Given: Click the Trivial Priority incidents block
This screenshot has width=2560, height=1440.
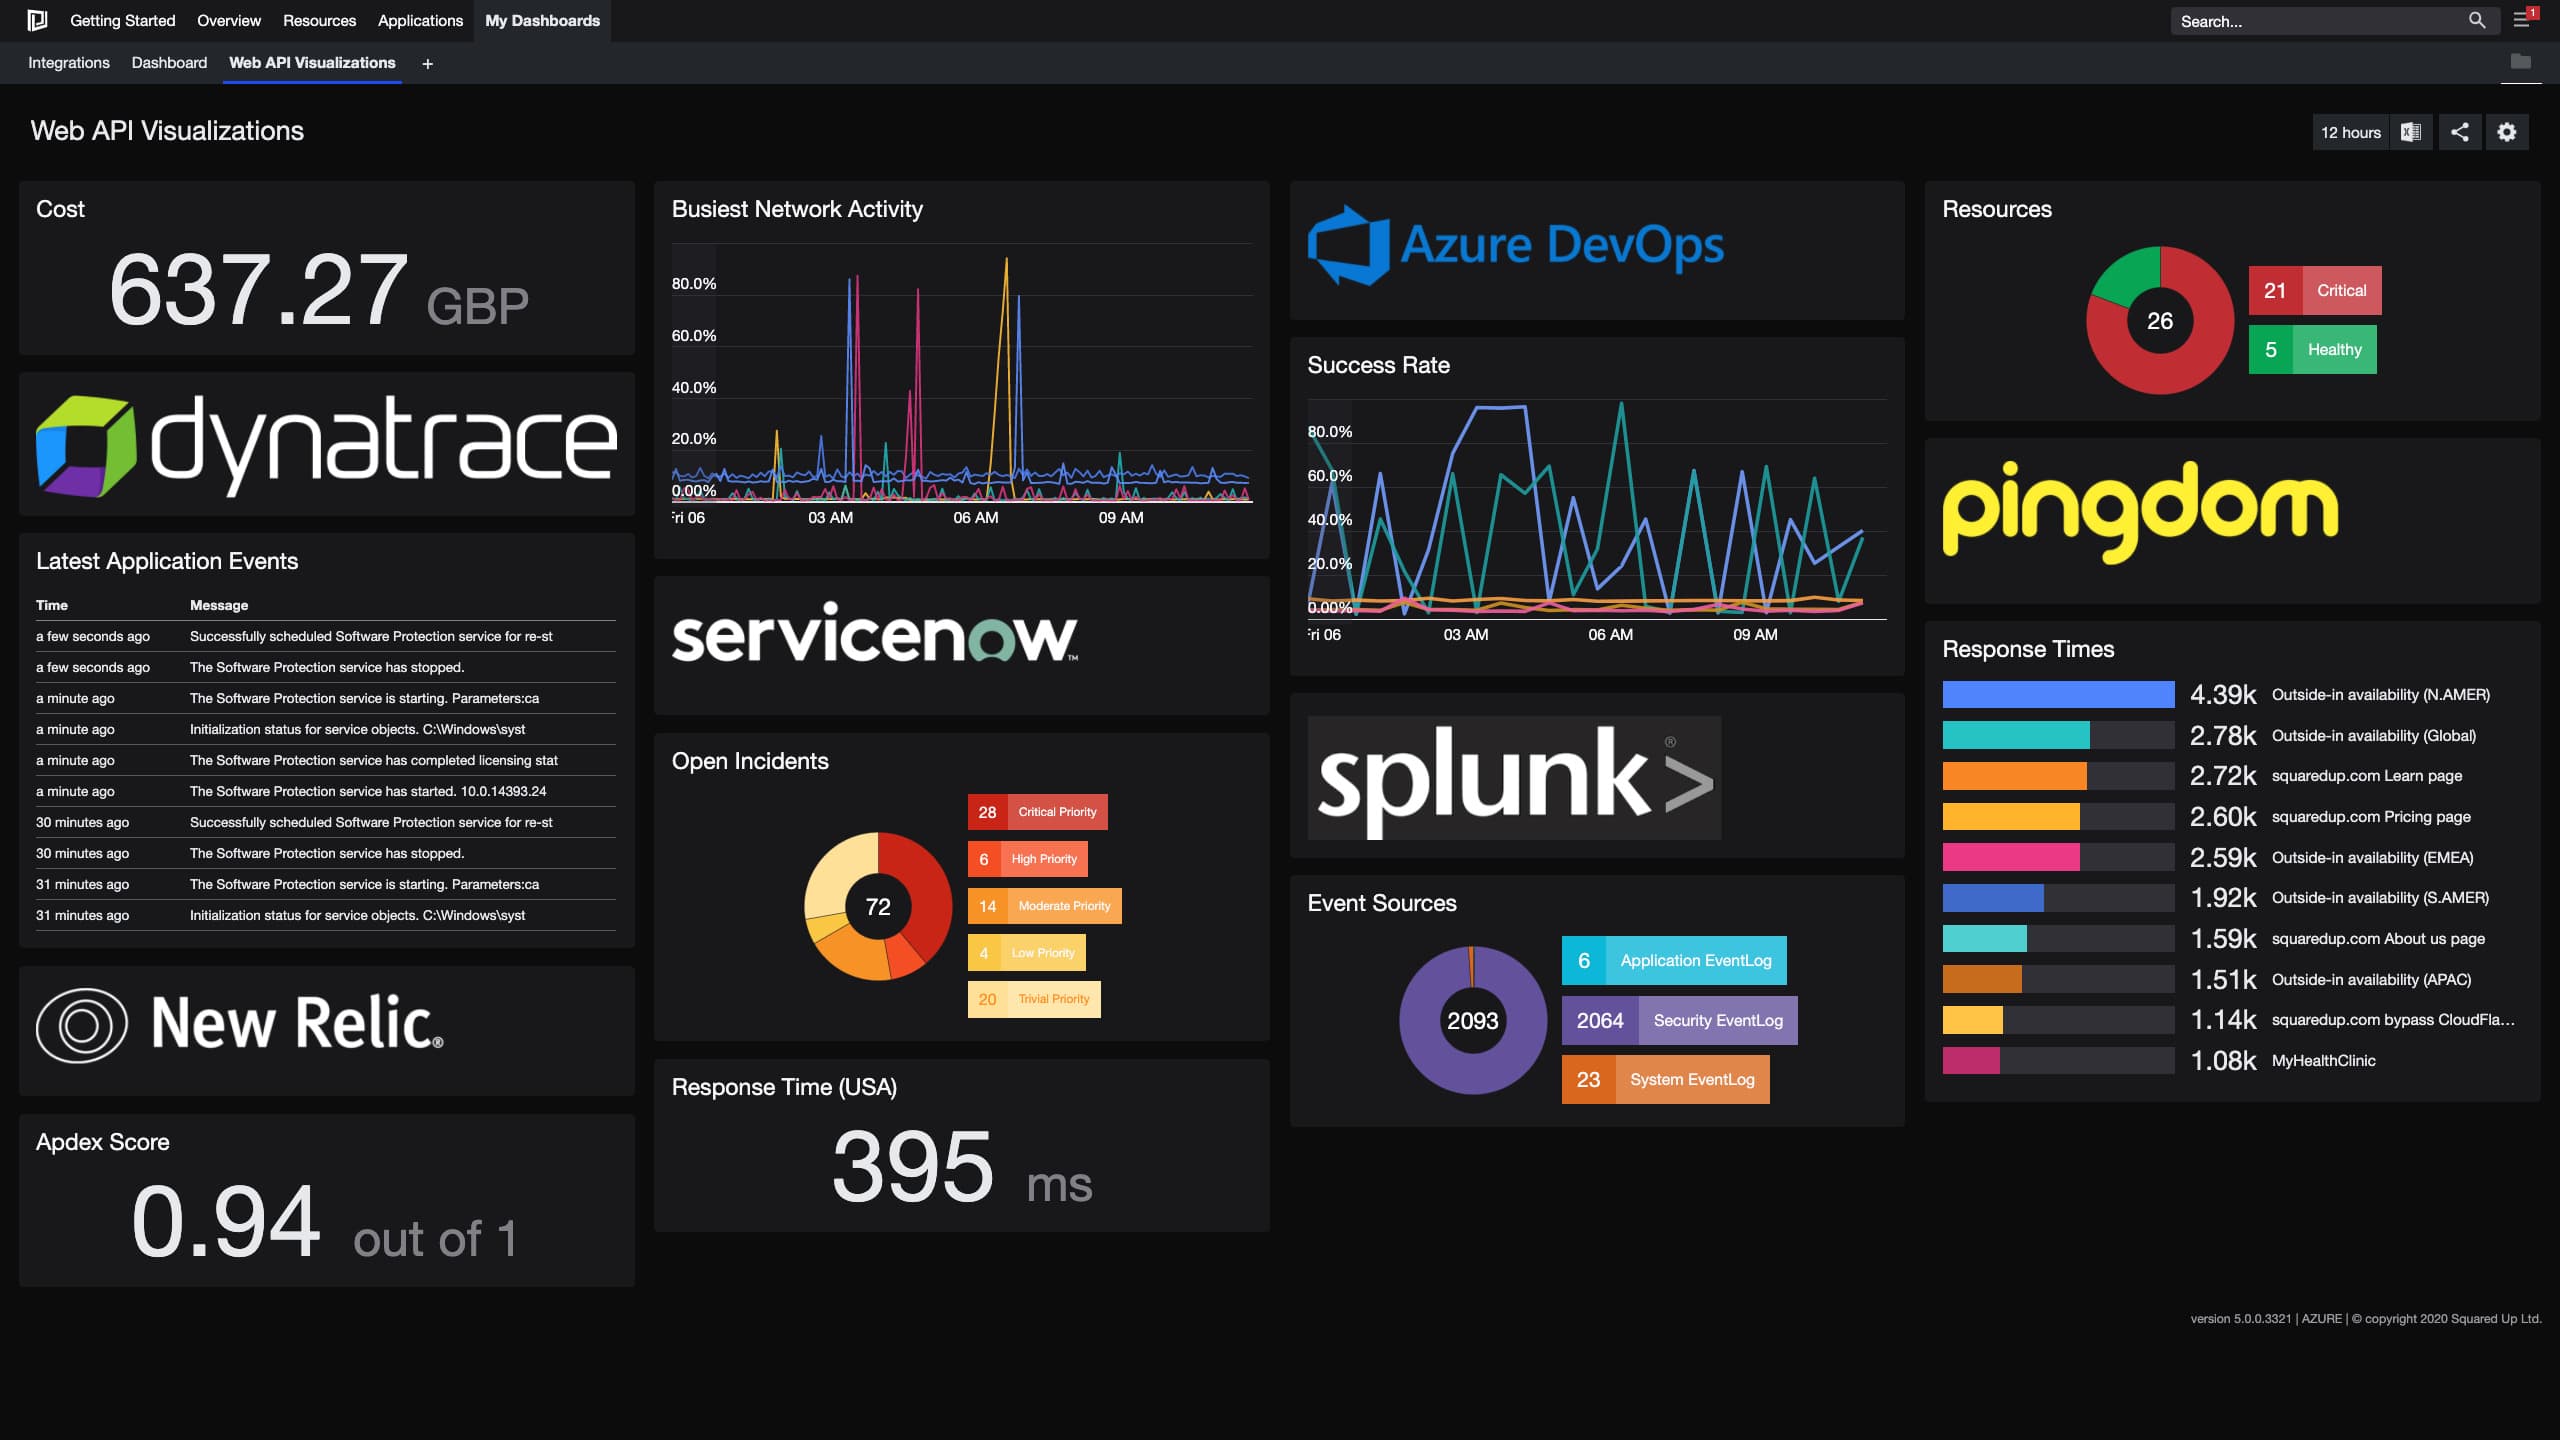Looking at the screenshot, I should tap(1034, 999).
